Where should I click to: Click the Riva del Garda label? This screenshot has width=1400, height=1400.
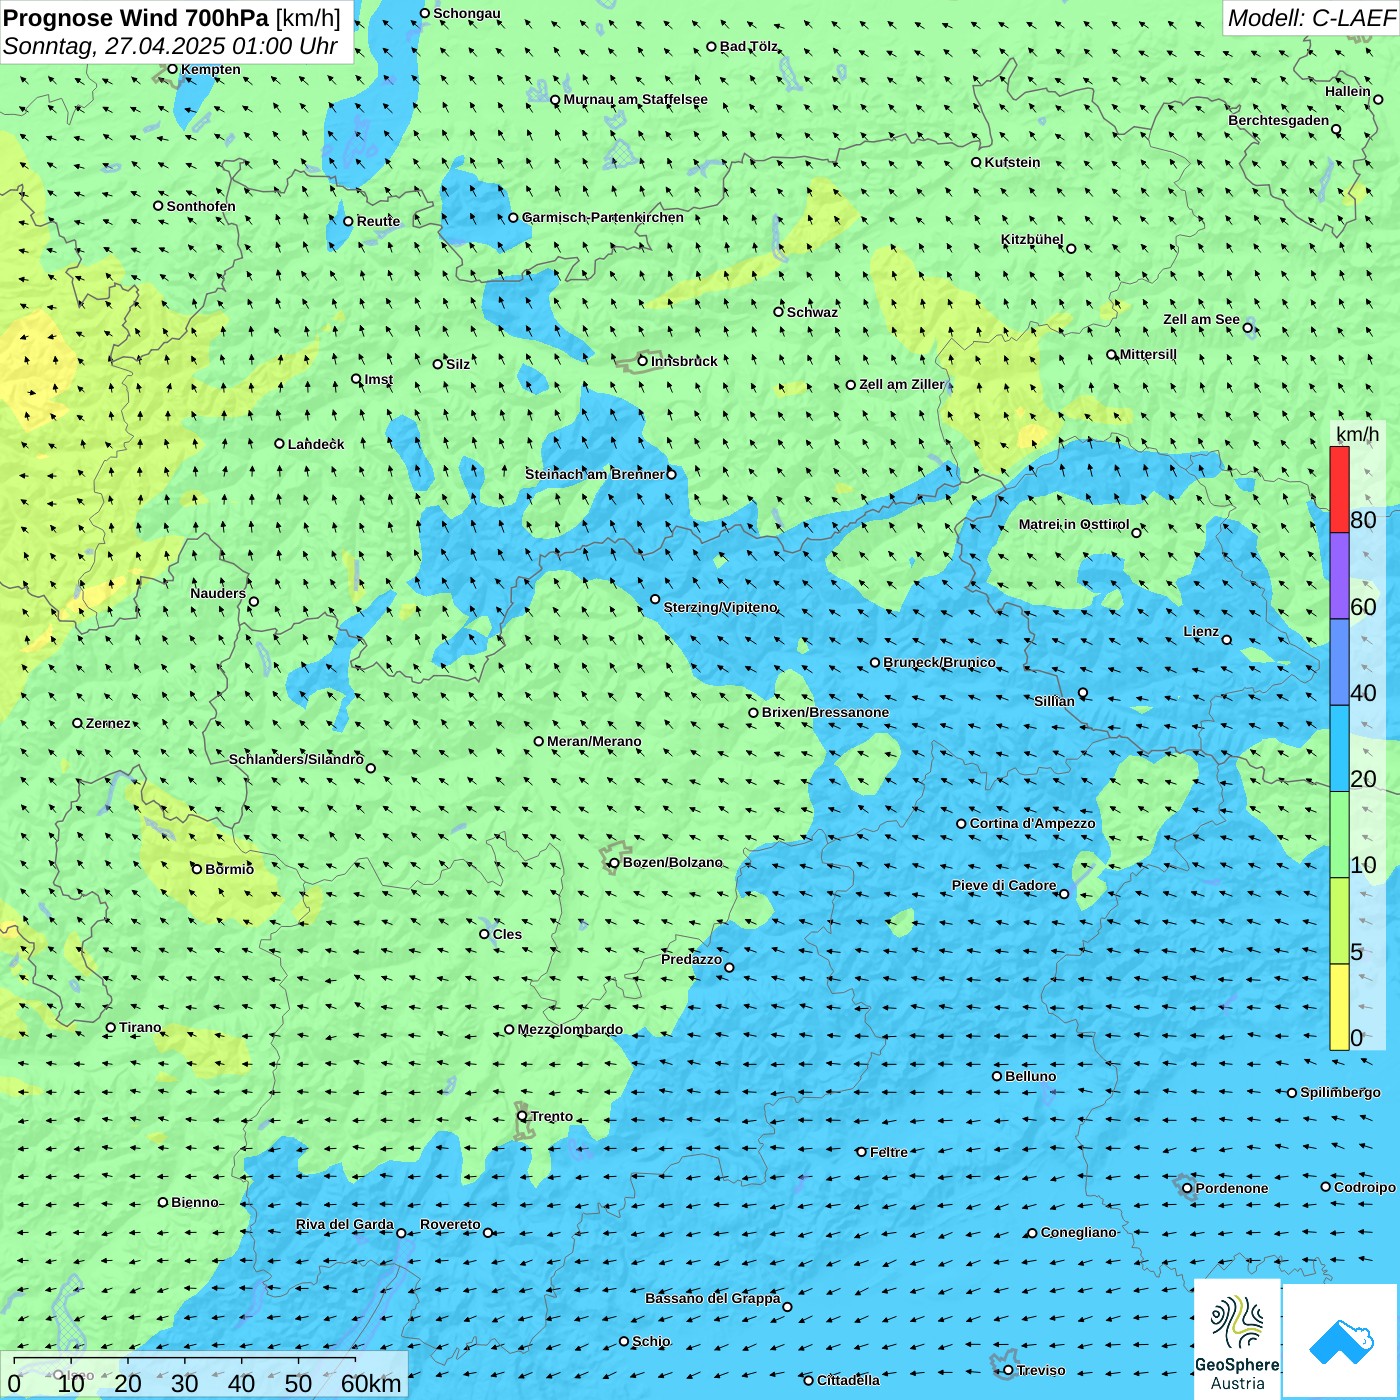(345, 1224)
